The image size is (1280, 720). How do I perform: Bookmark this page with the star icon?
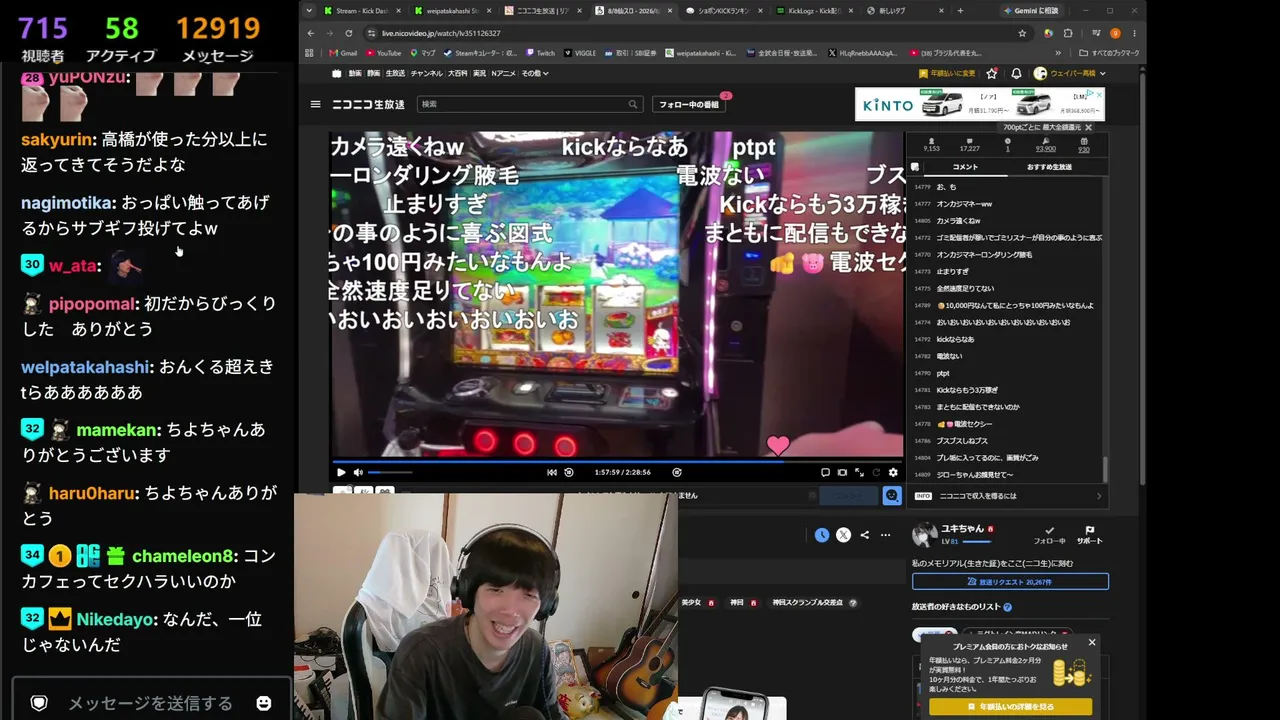[x=1022, y=33]
